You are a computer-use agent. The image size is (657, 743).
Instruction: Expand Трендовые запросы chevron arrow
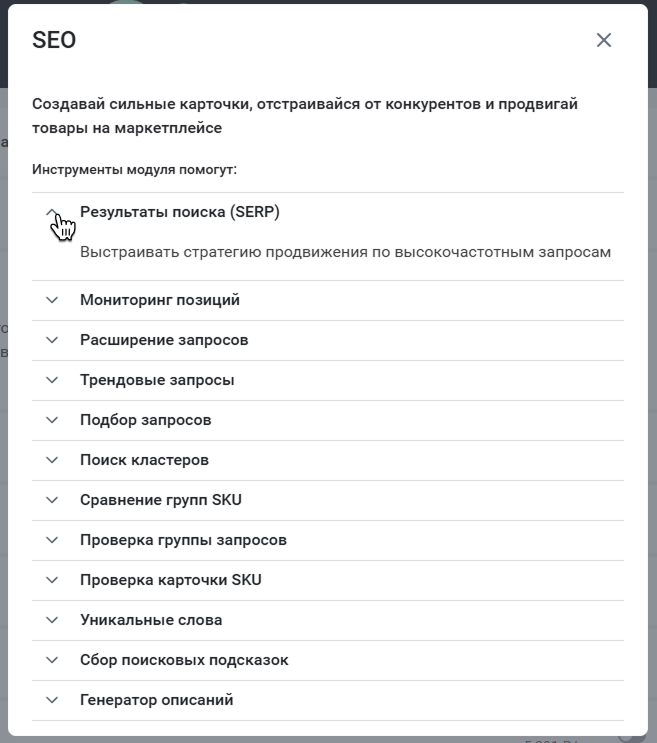pyautogui.click(x=52, y=380)
